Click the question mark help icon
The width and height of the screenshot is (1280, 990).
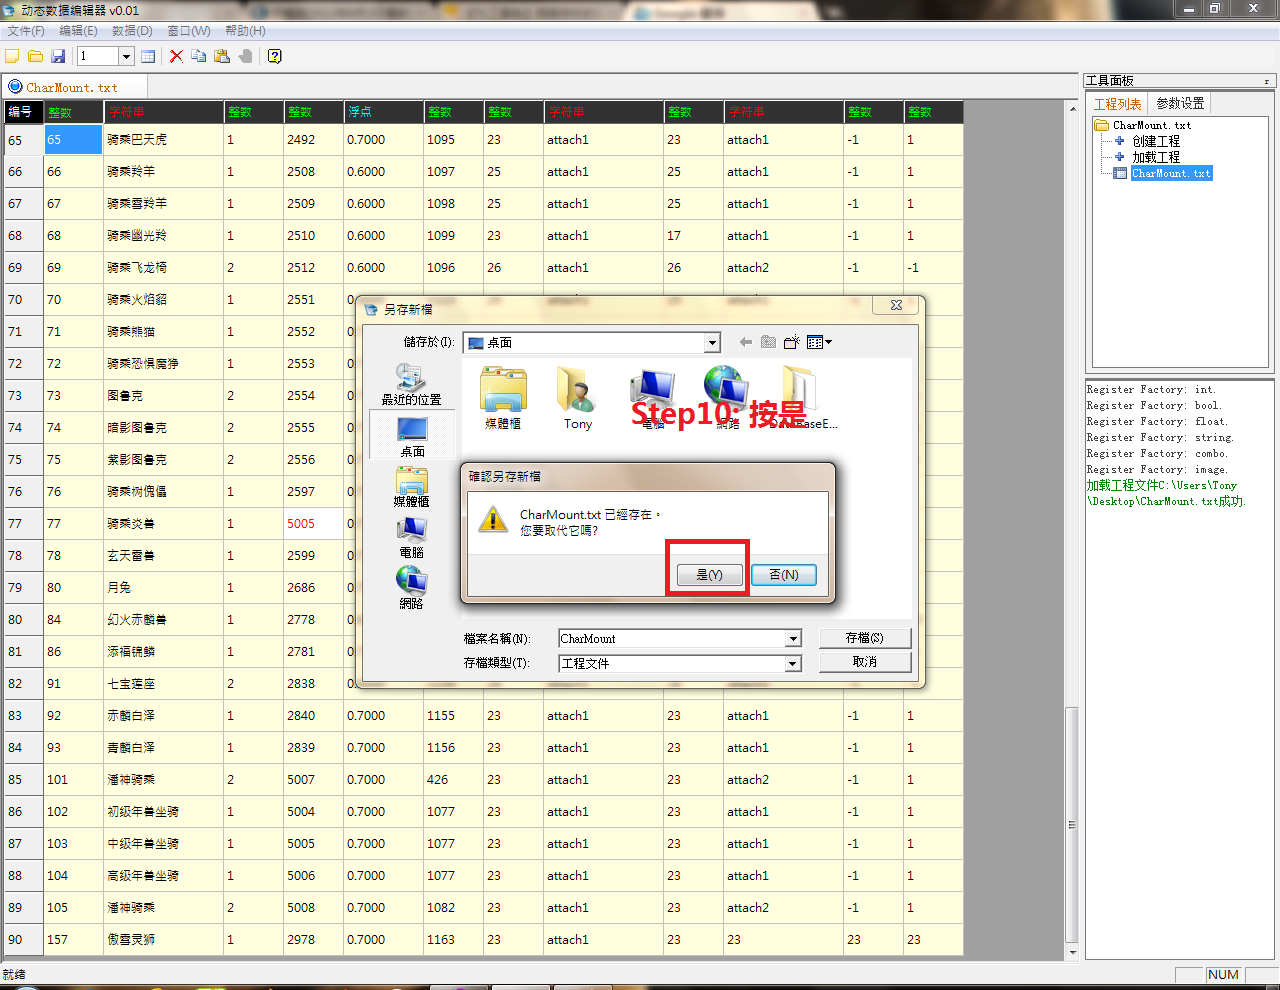[x=275, y=56]
